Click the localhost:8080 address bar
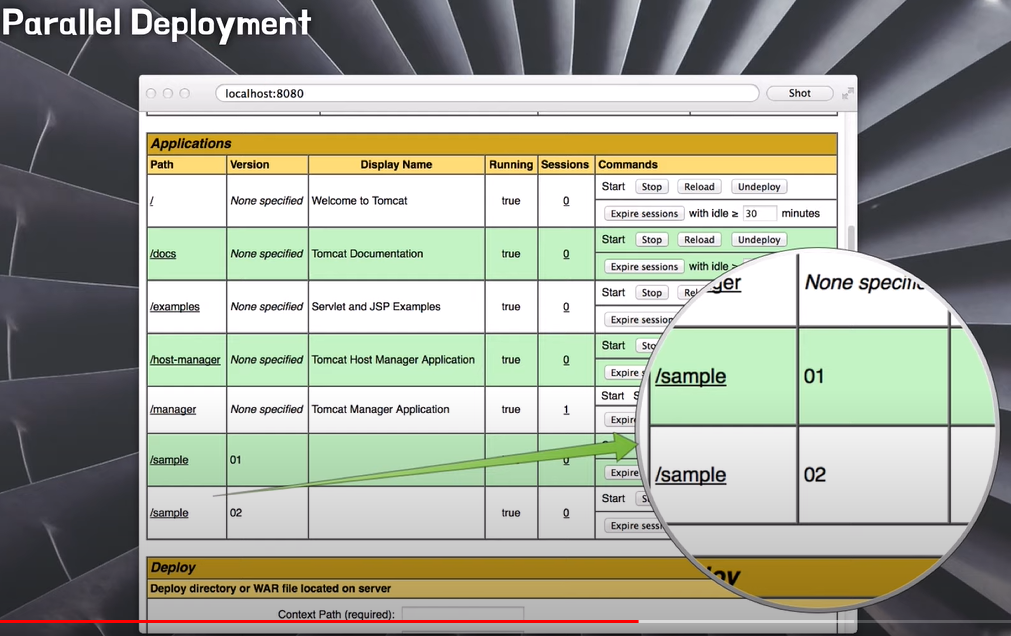 pos(487,94)
